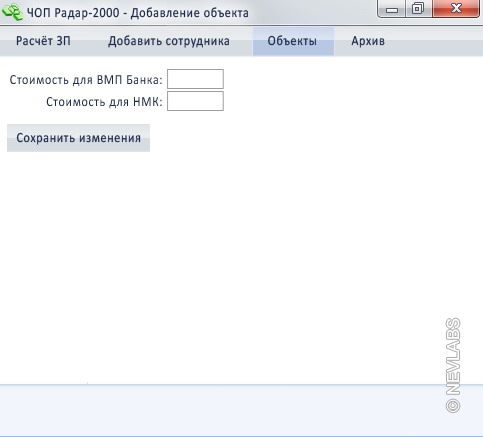The width and height of the screenshot is (483, 437).
Task: Click the Стоимость для ВМП Банка label
Action: (86, 80)
